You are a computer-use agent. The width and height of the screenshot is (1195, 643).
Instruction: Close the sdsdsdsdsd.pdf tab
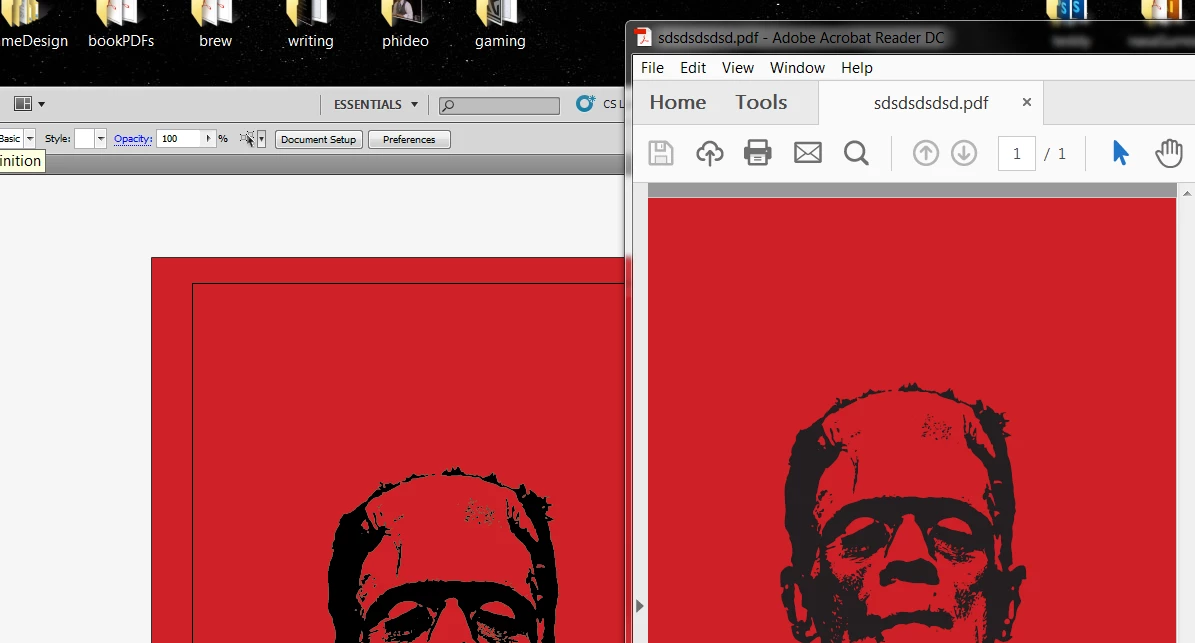1027,102
